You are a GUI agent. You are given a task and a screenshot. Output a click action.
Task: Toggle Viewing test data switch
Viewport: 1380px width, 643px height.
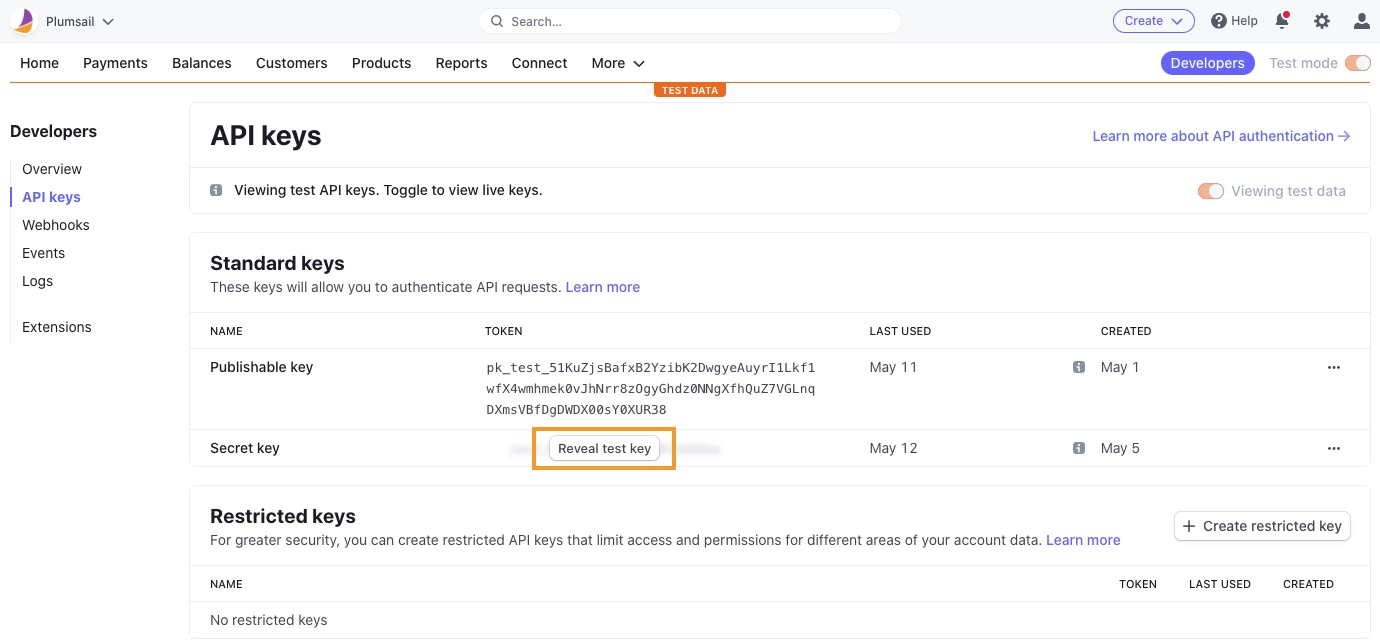pyautogui.click(x=1211, y=191)
